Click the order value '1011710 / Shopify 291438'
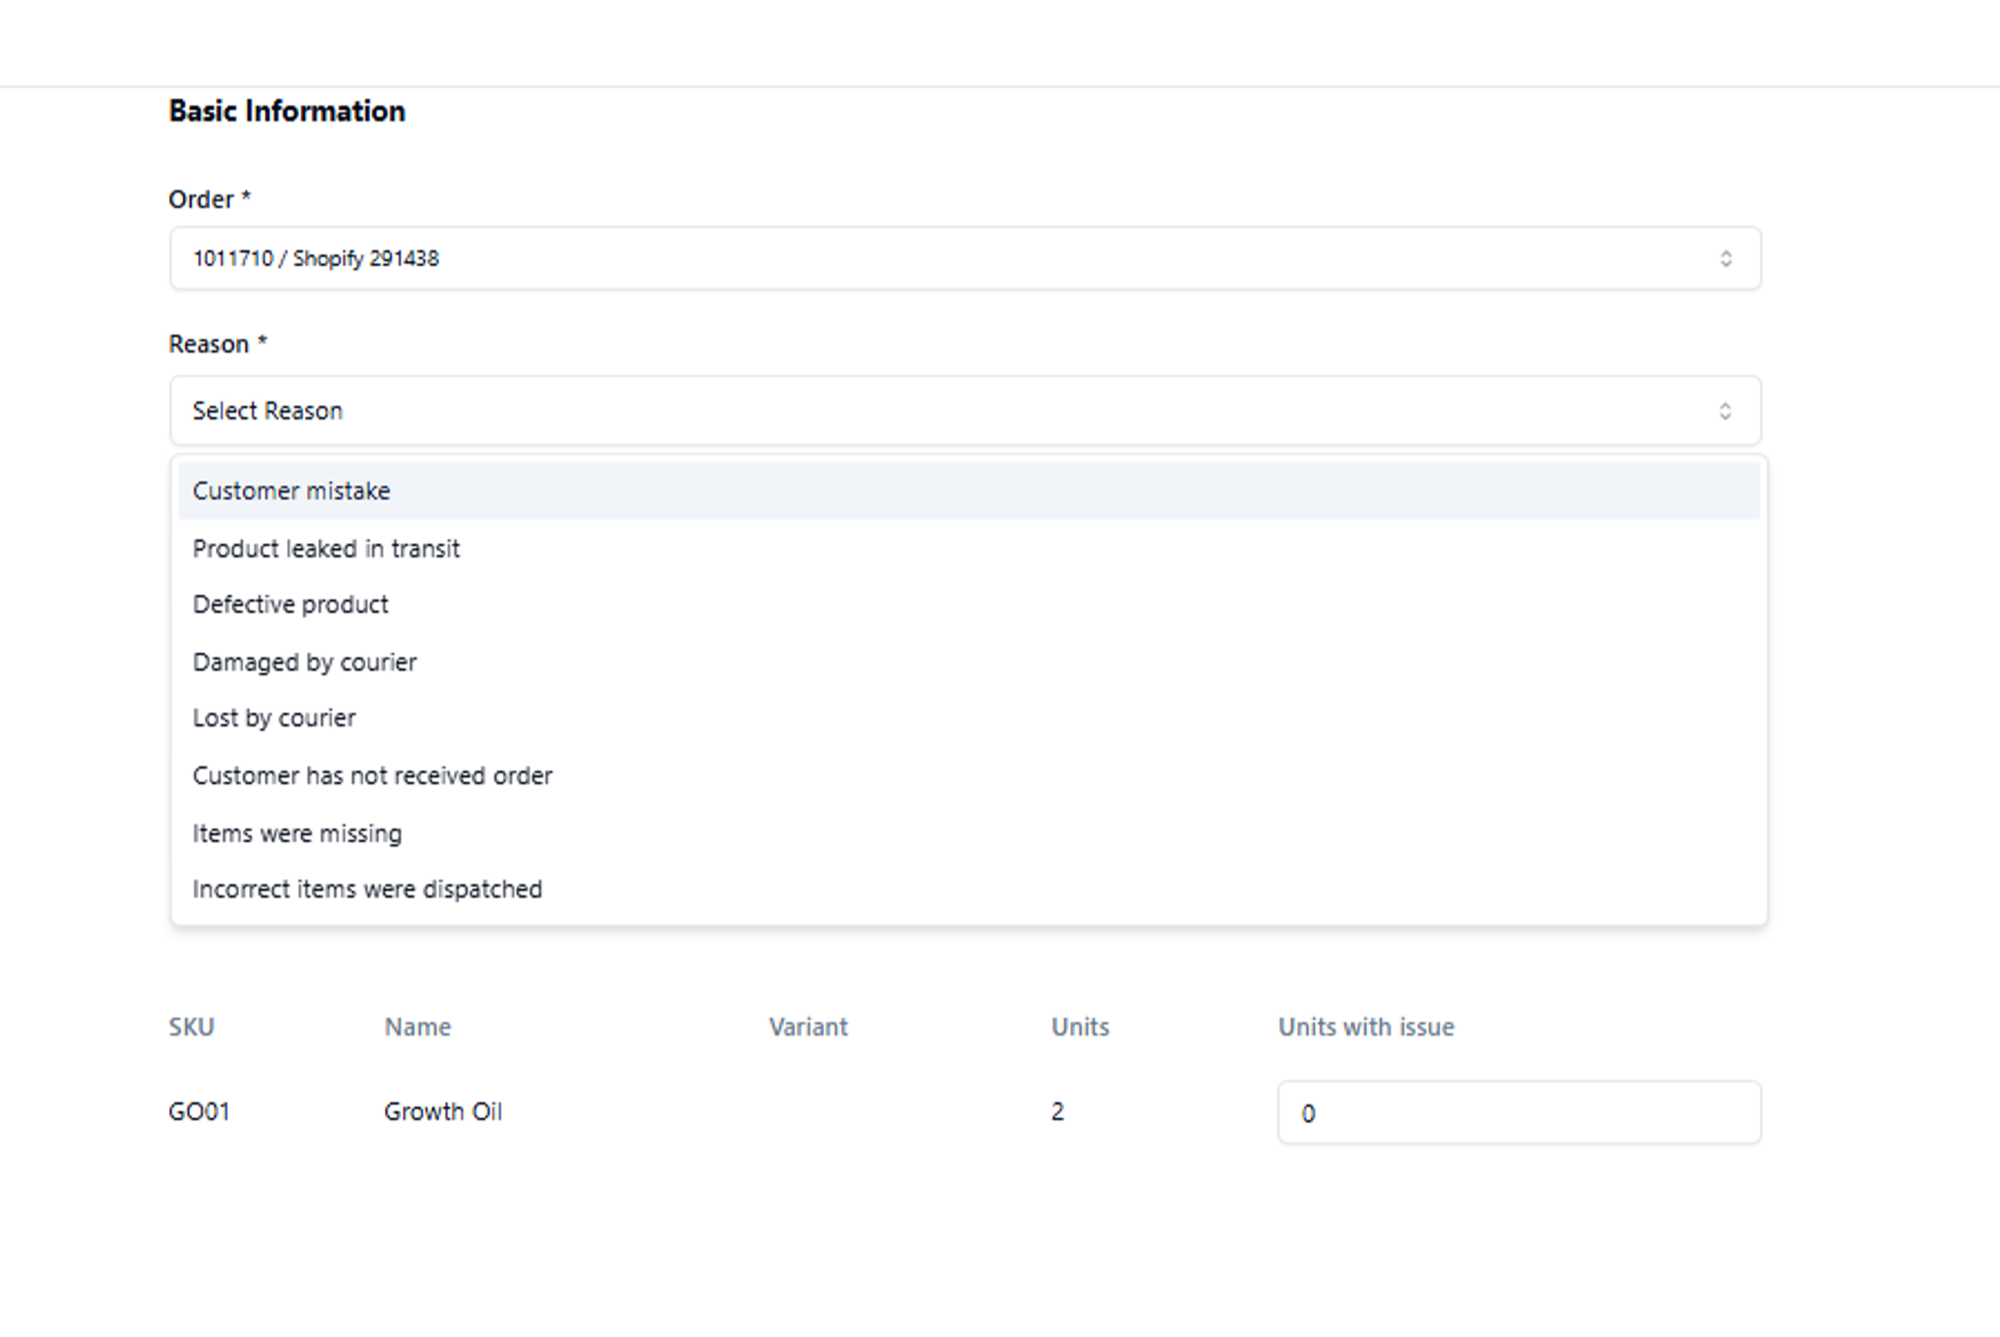Viewport: 2000px width, 1337px height. click(318, 258)
